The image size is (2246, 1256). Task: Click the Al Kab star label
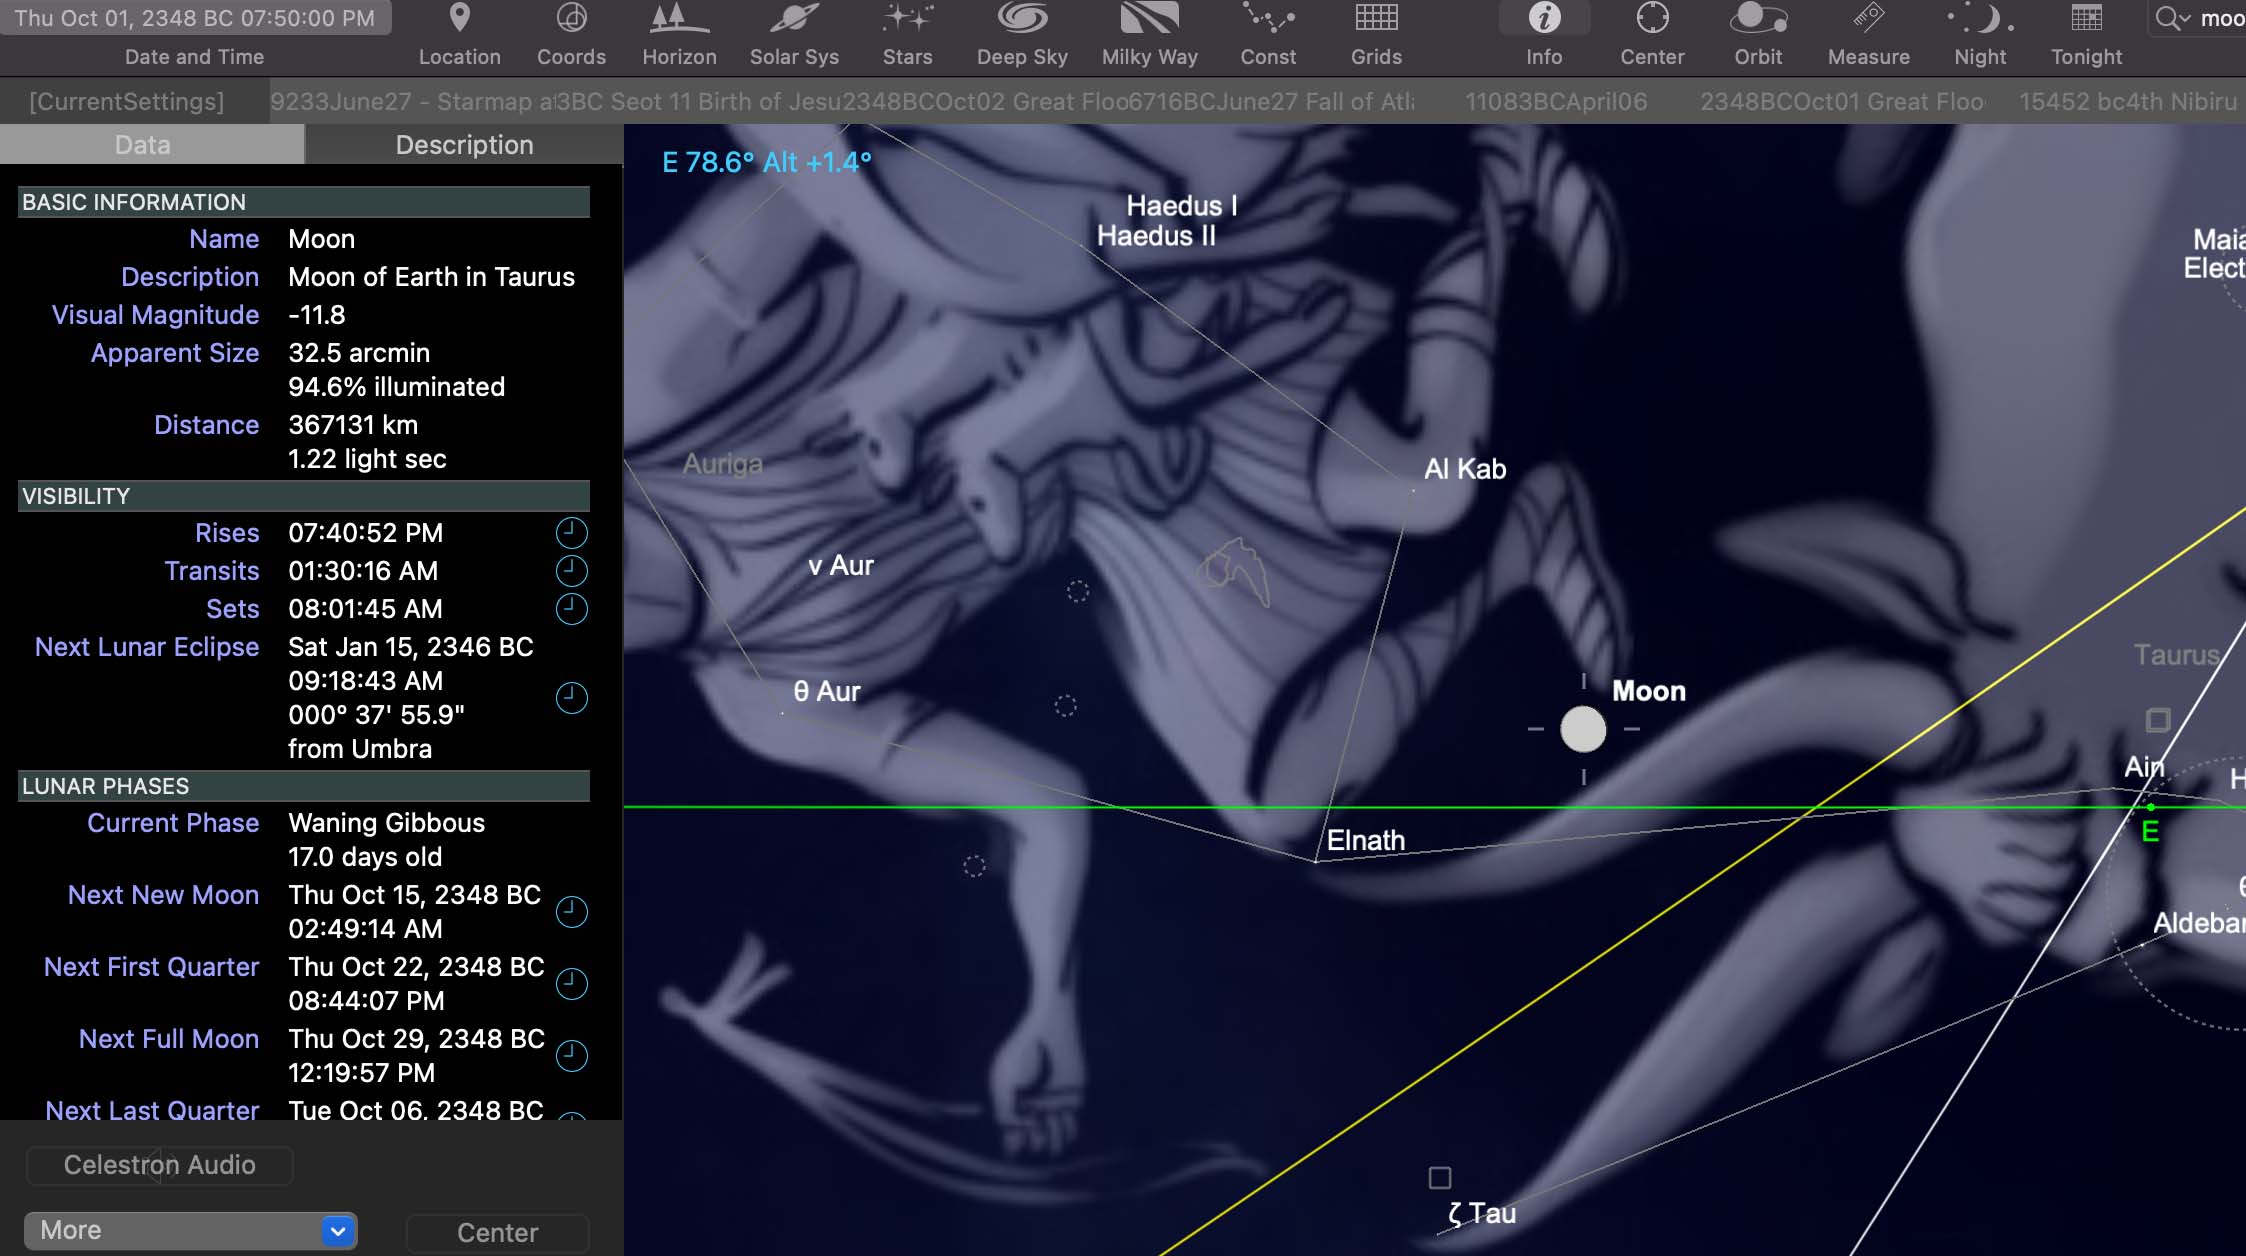coord(1465,469)
